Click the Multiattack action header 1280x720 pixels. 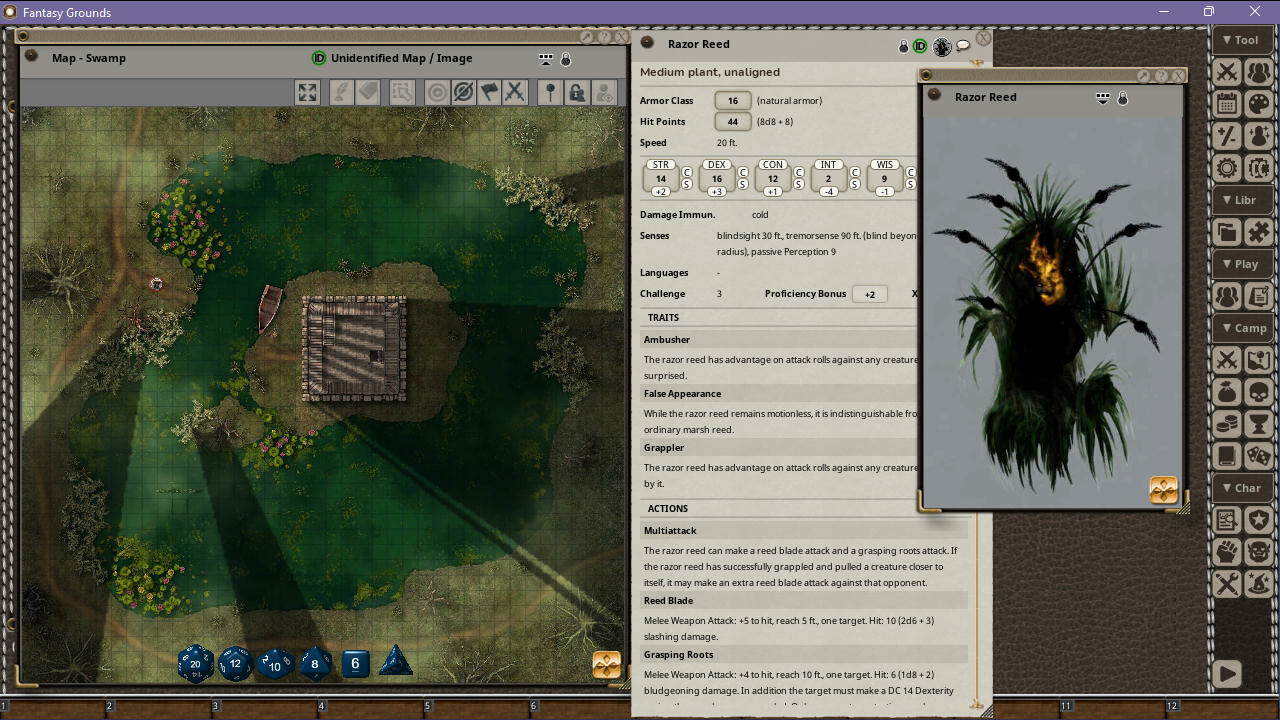(x=670, y=531)
